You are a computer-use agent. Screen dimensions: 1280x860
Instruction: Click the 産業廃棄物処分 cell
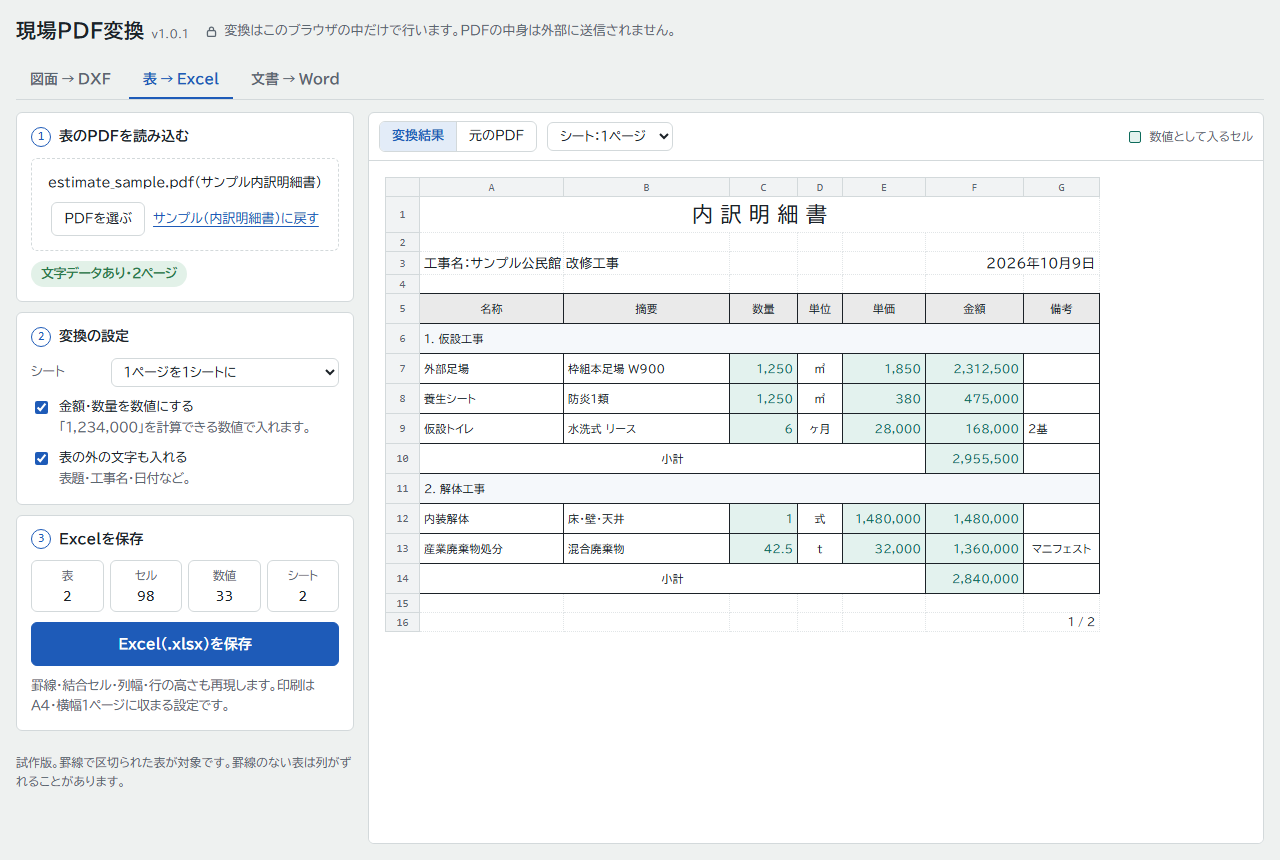pyautogui.click(x=491, y=549)
